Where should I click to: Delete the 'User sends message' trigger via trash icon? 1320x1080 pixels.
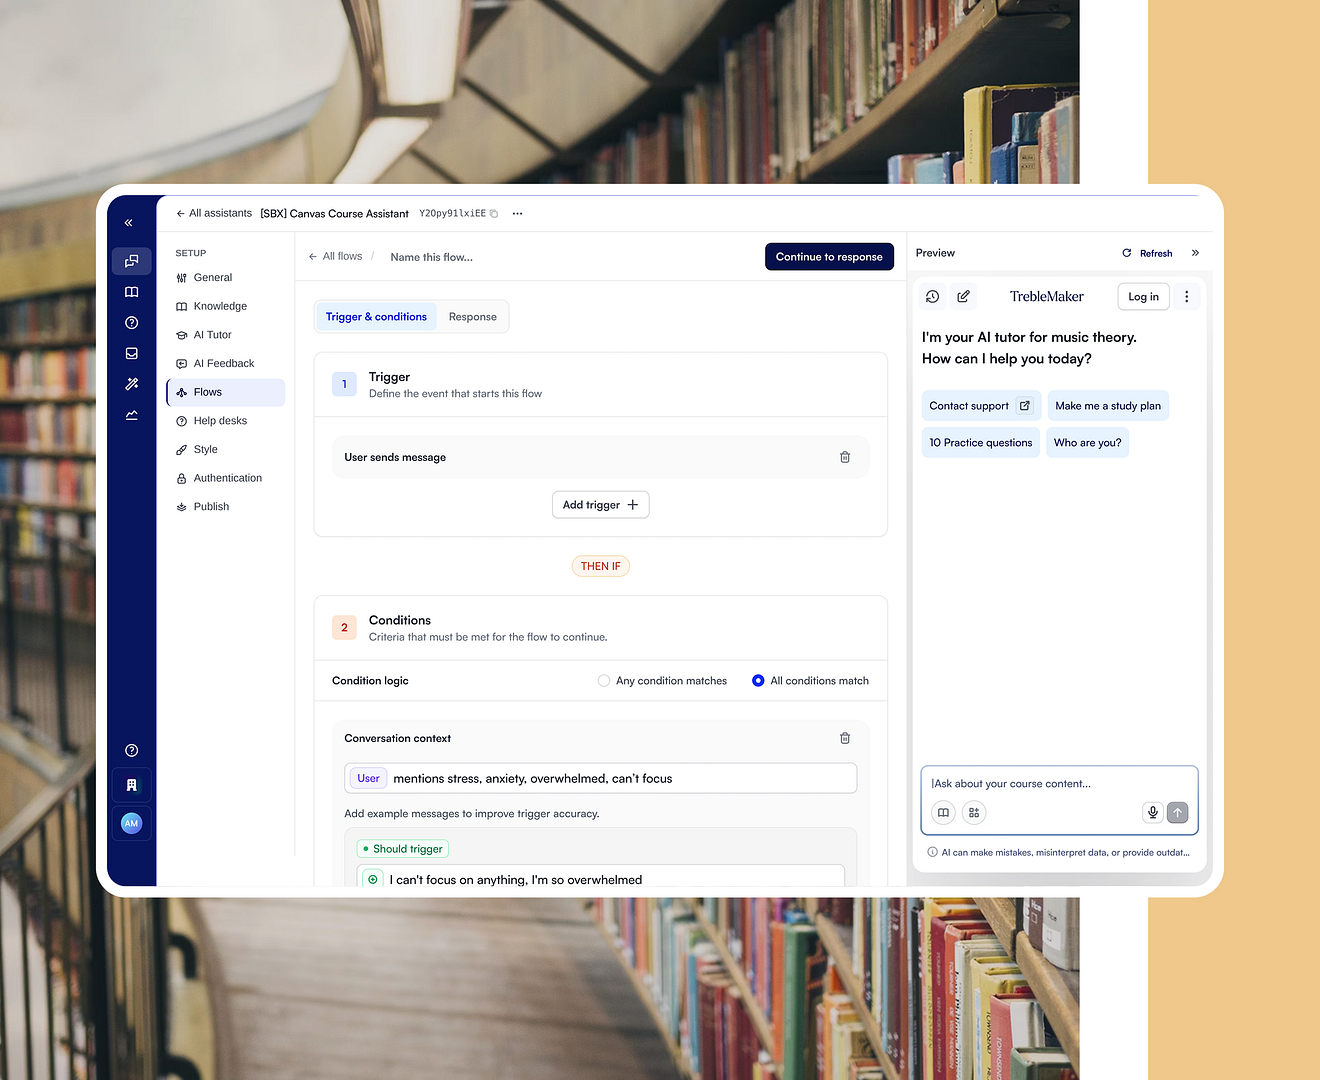845,457
